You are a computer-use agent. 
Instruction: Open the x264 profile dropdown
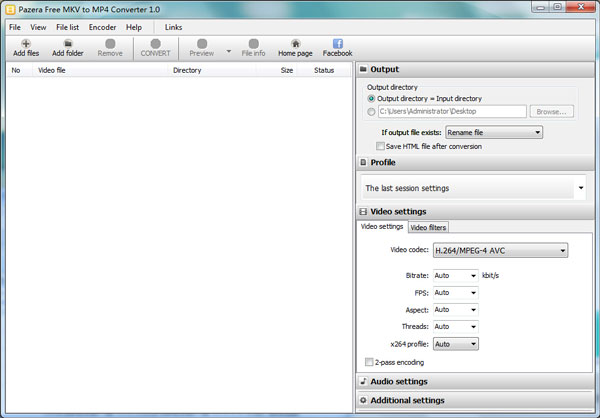point(455,344)
